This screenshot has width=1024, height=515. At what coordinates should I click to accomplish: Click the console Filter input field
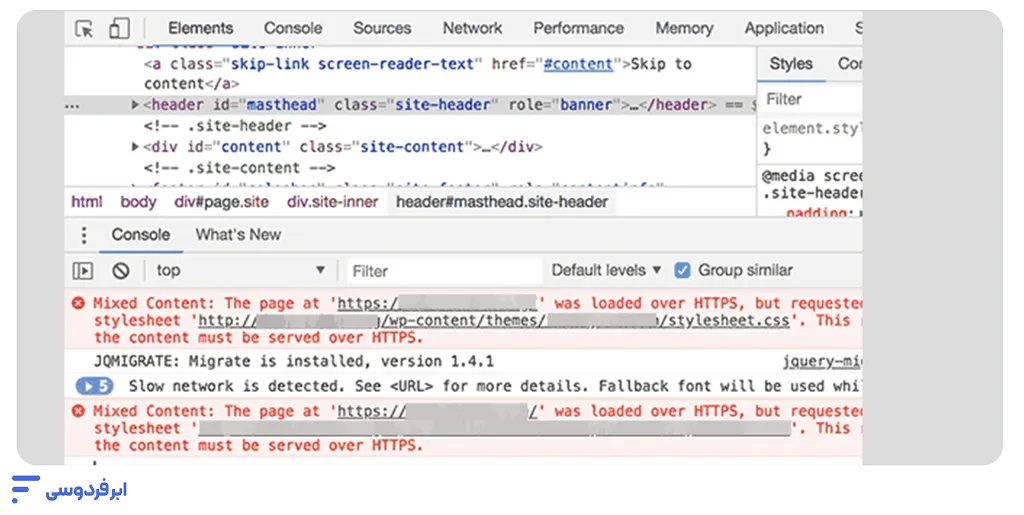tap(440, 271)
